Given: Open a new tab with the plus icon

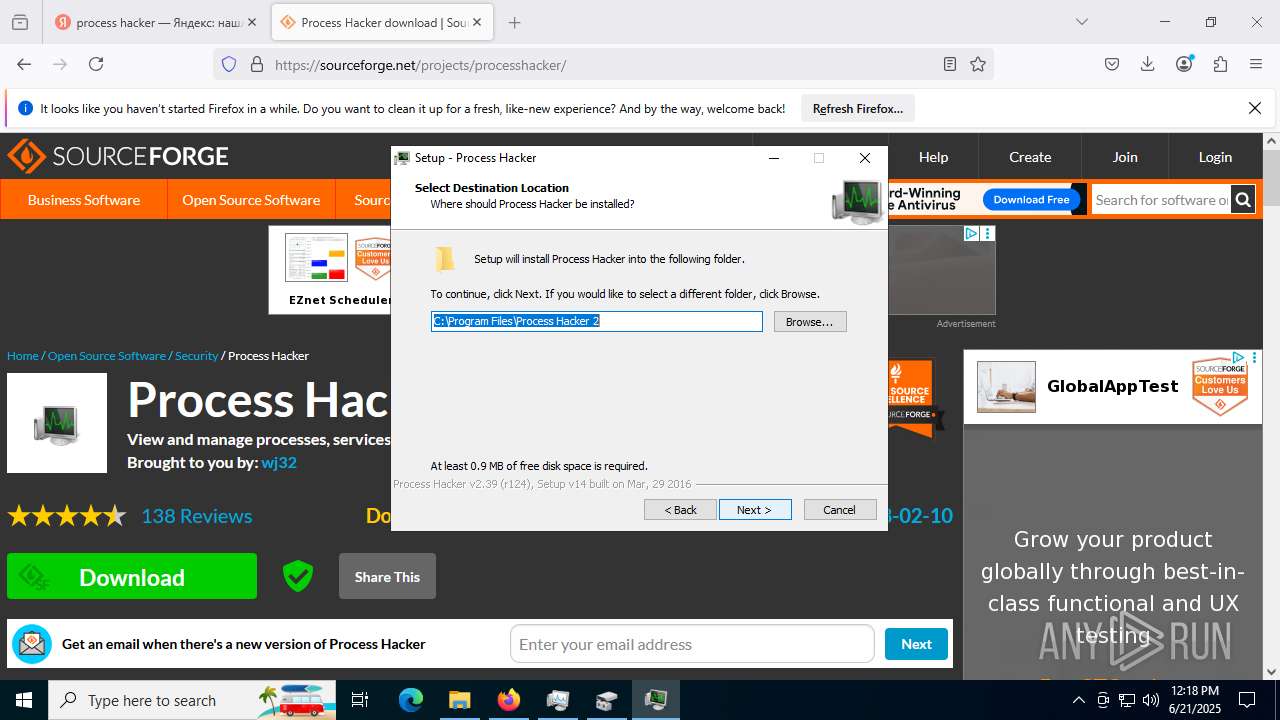Looking at the screenshot, I should [514, 22].
